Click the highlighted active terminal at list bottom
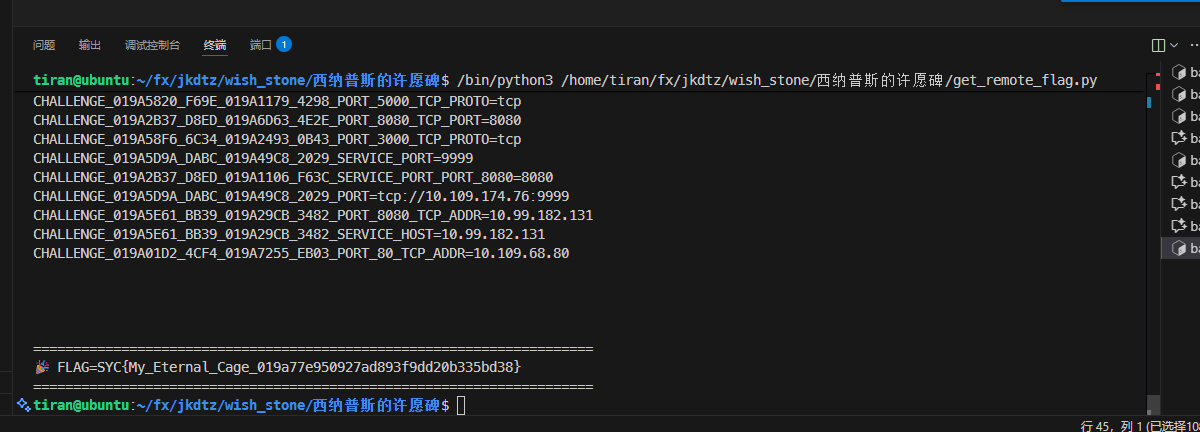 click(1181, 248)
